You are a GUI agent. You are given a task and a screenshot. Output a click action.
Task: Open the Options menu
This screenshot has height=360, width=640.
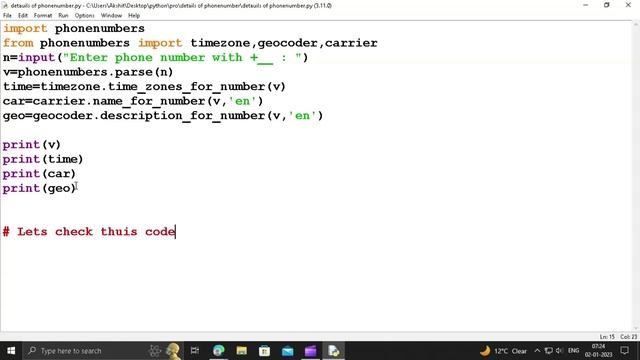tap(84, 16)
